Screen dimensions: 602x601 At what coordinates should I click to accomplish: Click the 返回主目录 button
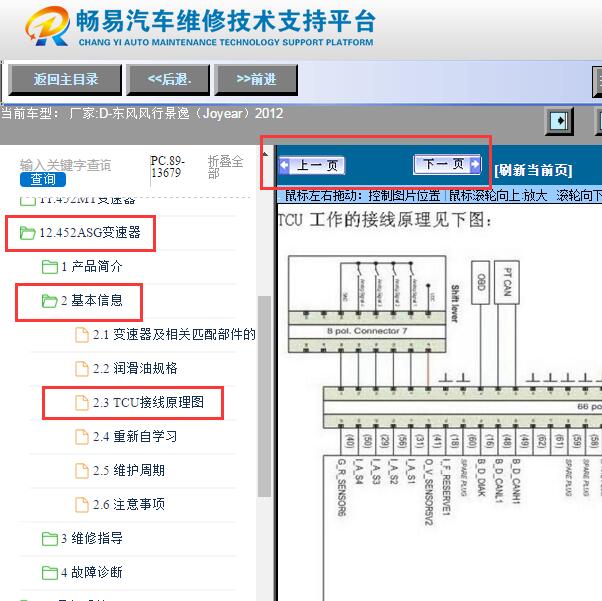tap(65, 79)
